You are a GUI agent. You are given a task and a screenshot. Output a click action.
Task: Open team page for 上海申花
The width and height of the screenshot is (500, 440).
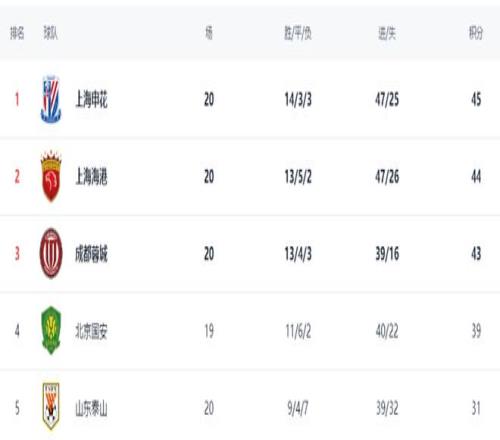[x=91, y=99]
